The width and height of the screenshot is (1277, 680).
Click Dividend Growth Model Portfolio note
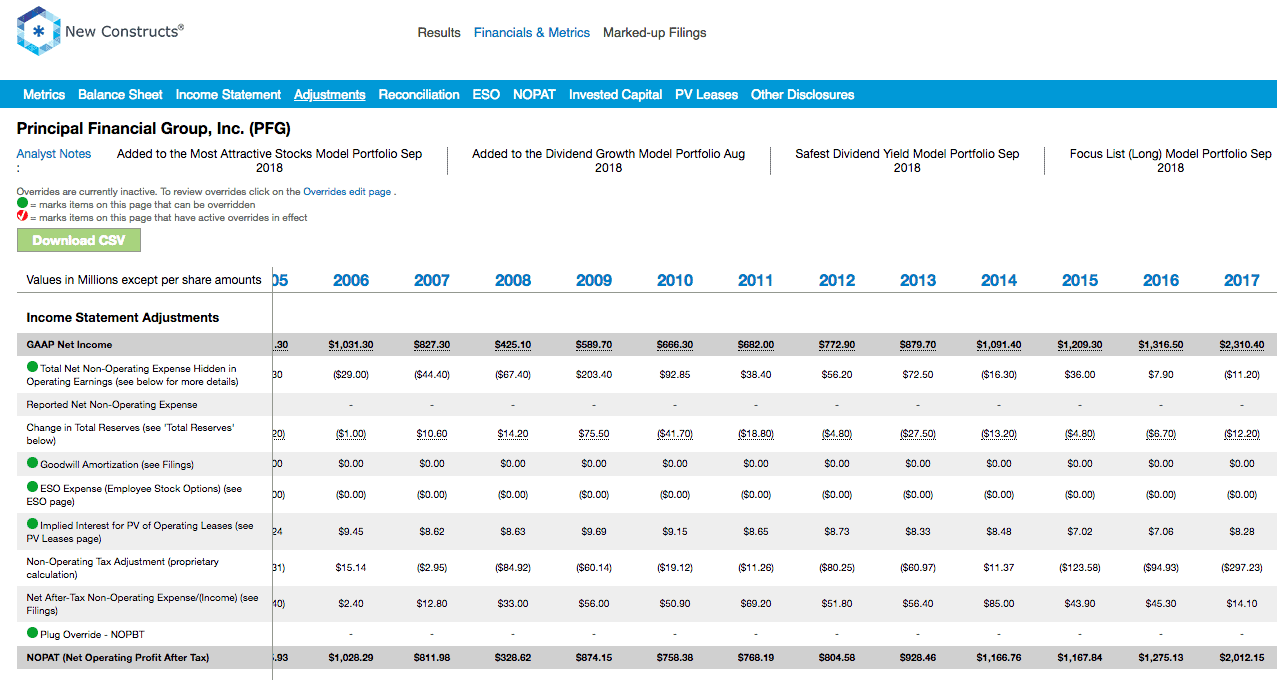608,161
